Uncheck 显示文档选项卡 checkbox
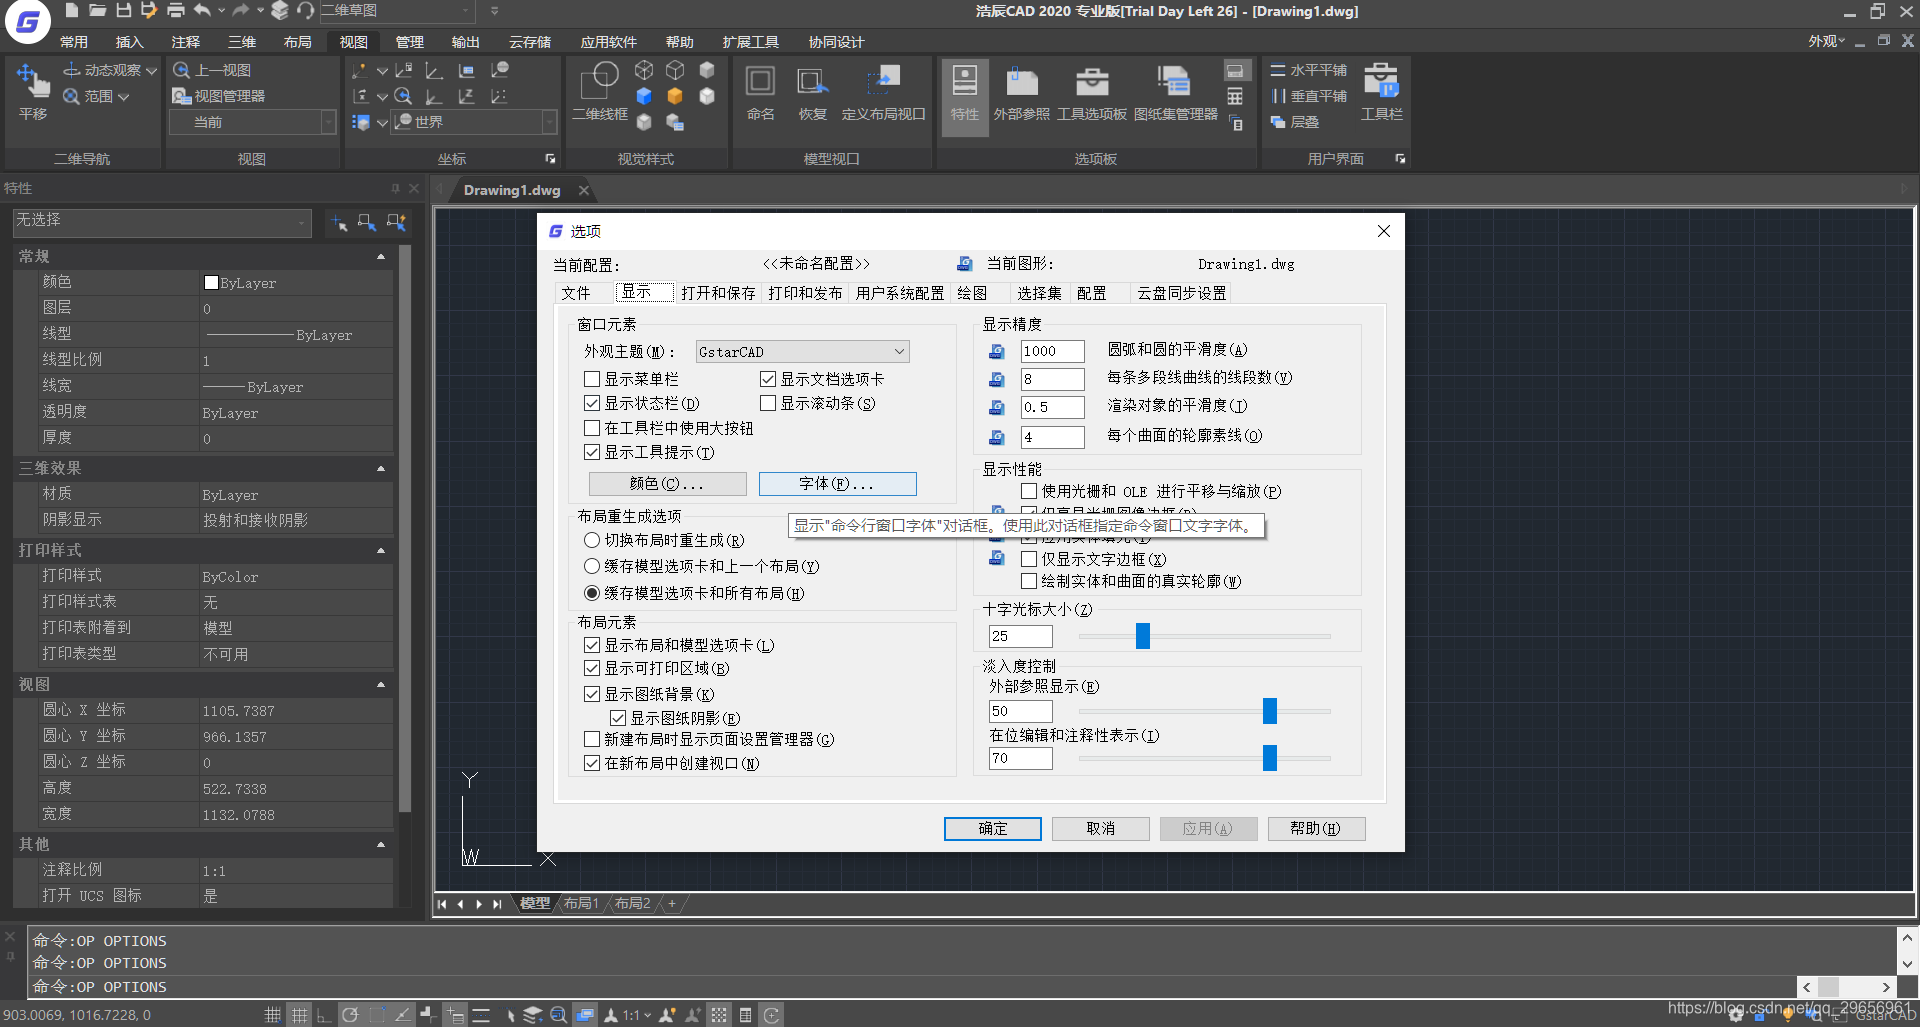 pos(768,379)
